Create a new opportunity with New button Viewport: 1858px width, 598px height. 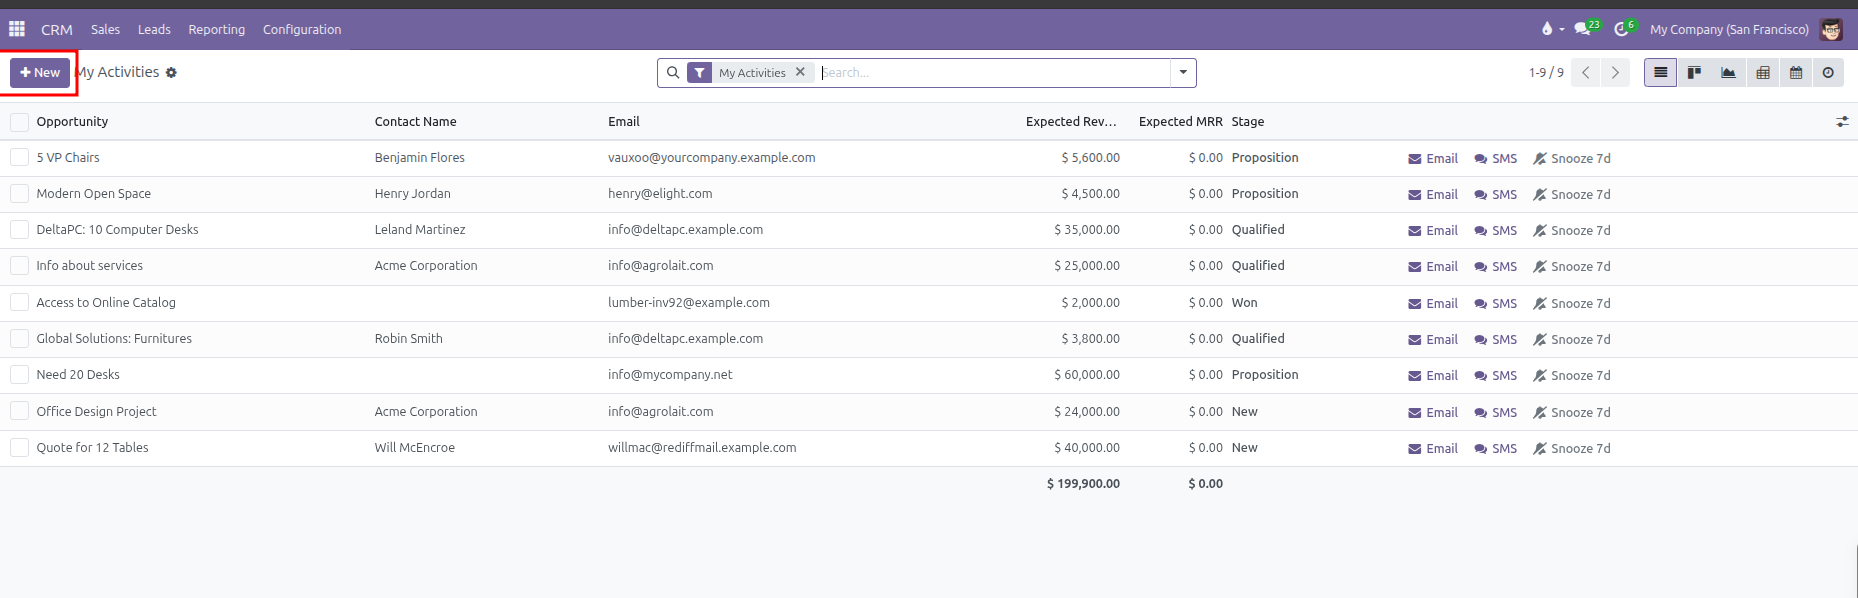pyautogui.click(x=40, y=73)
